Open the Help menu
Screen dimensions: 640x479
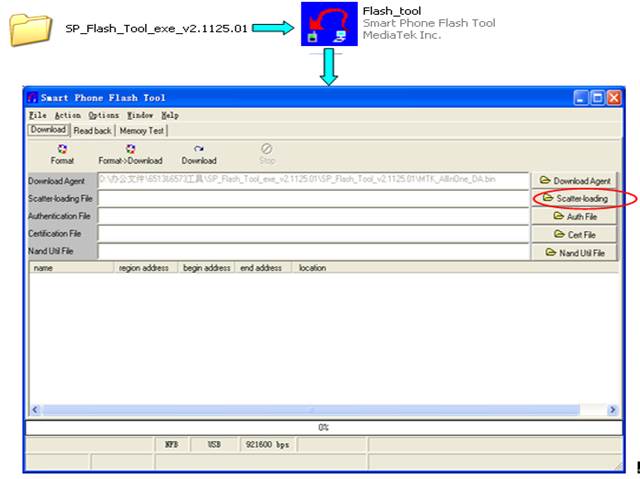click(170, 115)
